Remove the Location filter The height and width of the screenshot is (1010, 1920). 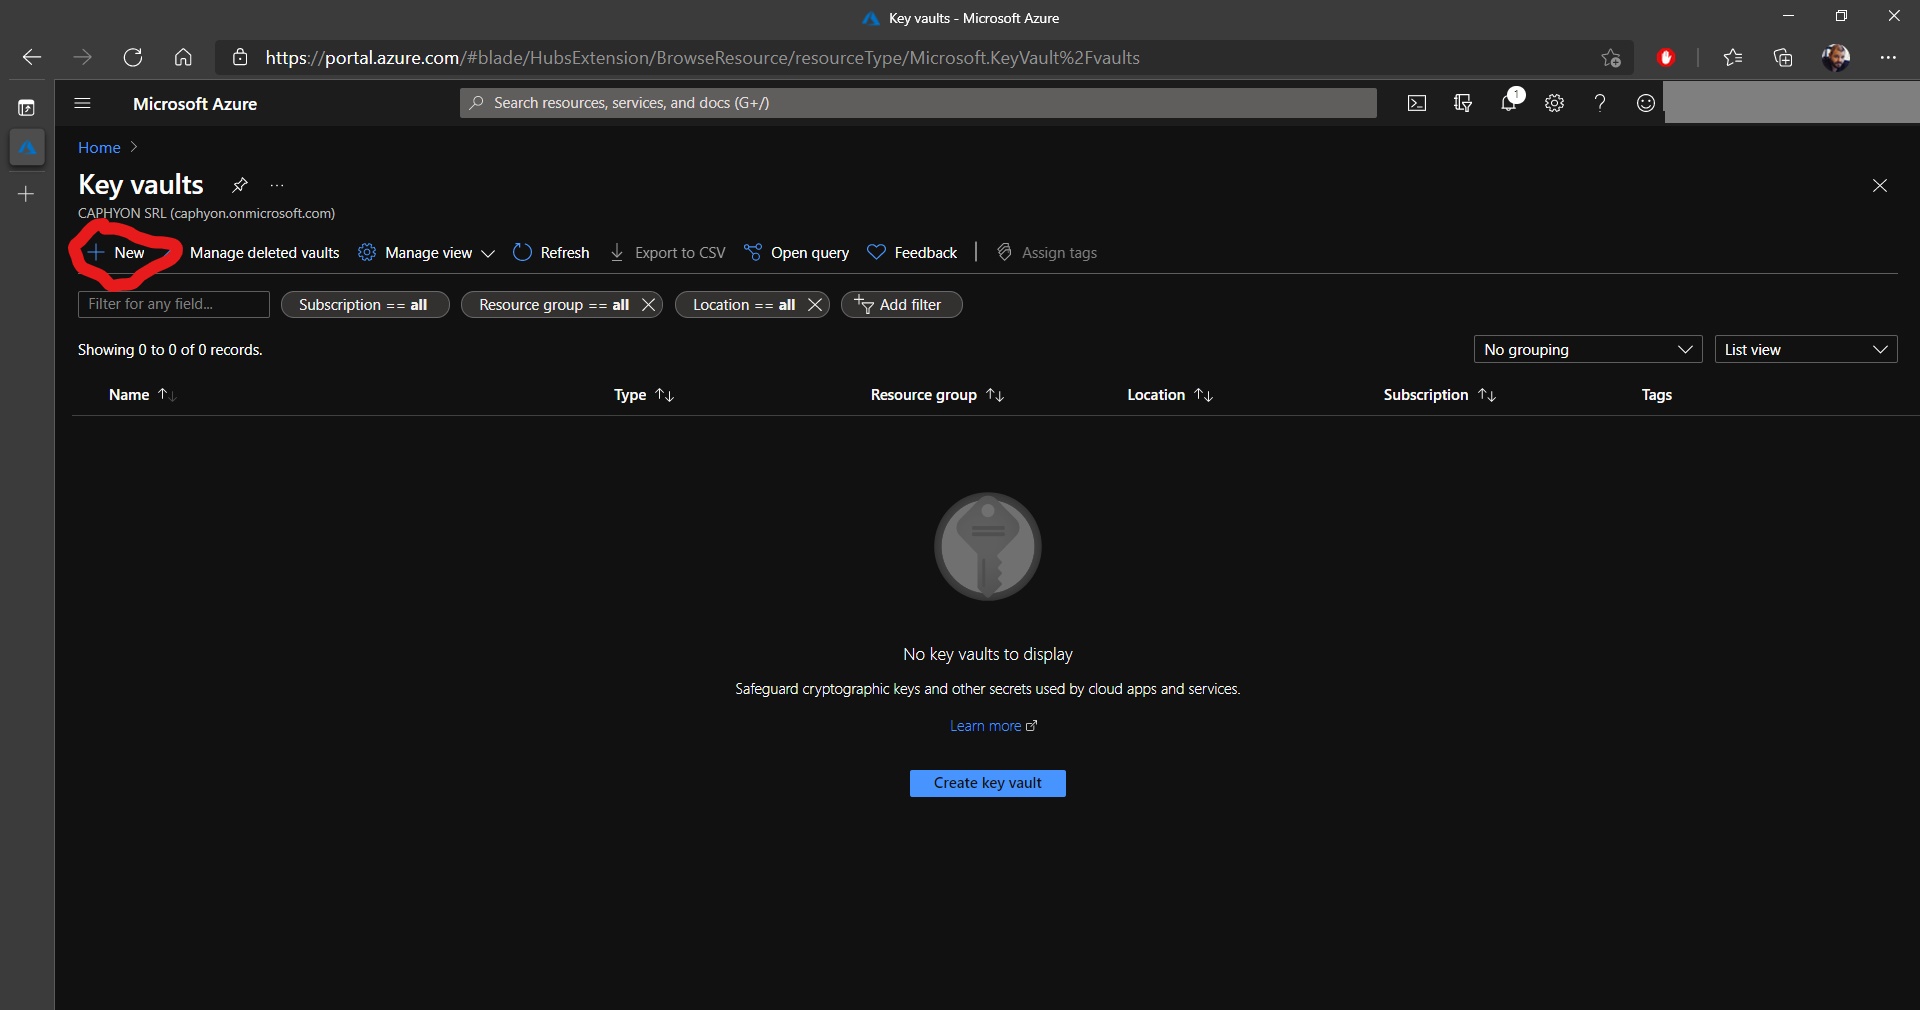pyautogui.click(x=815, y=305)
